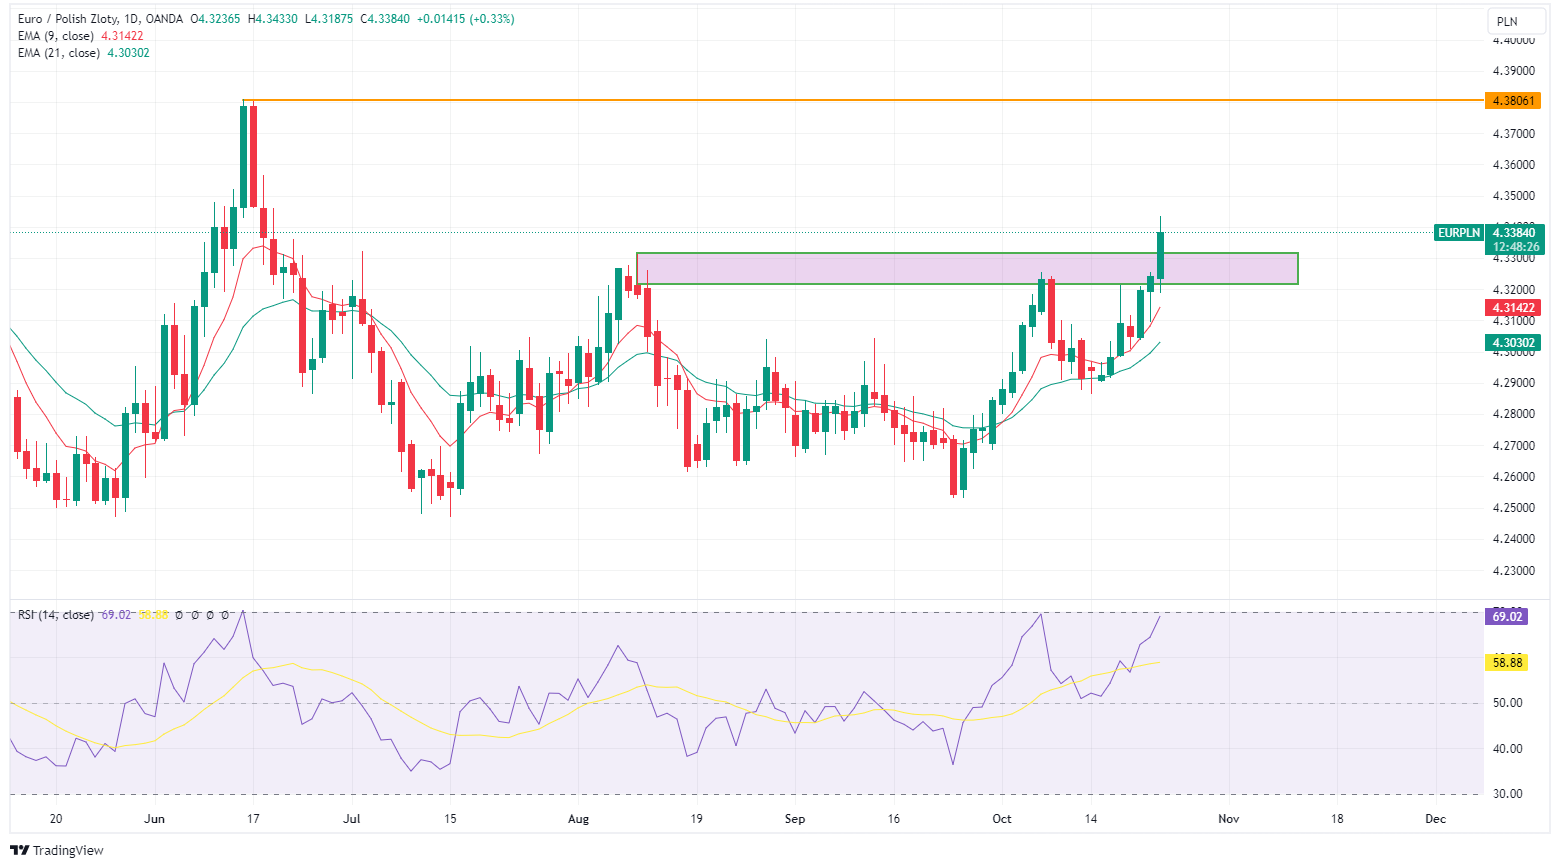Click the low value L4.31875
The image size is (1560, 868).
pyautogui.click(x=329, y=19)
